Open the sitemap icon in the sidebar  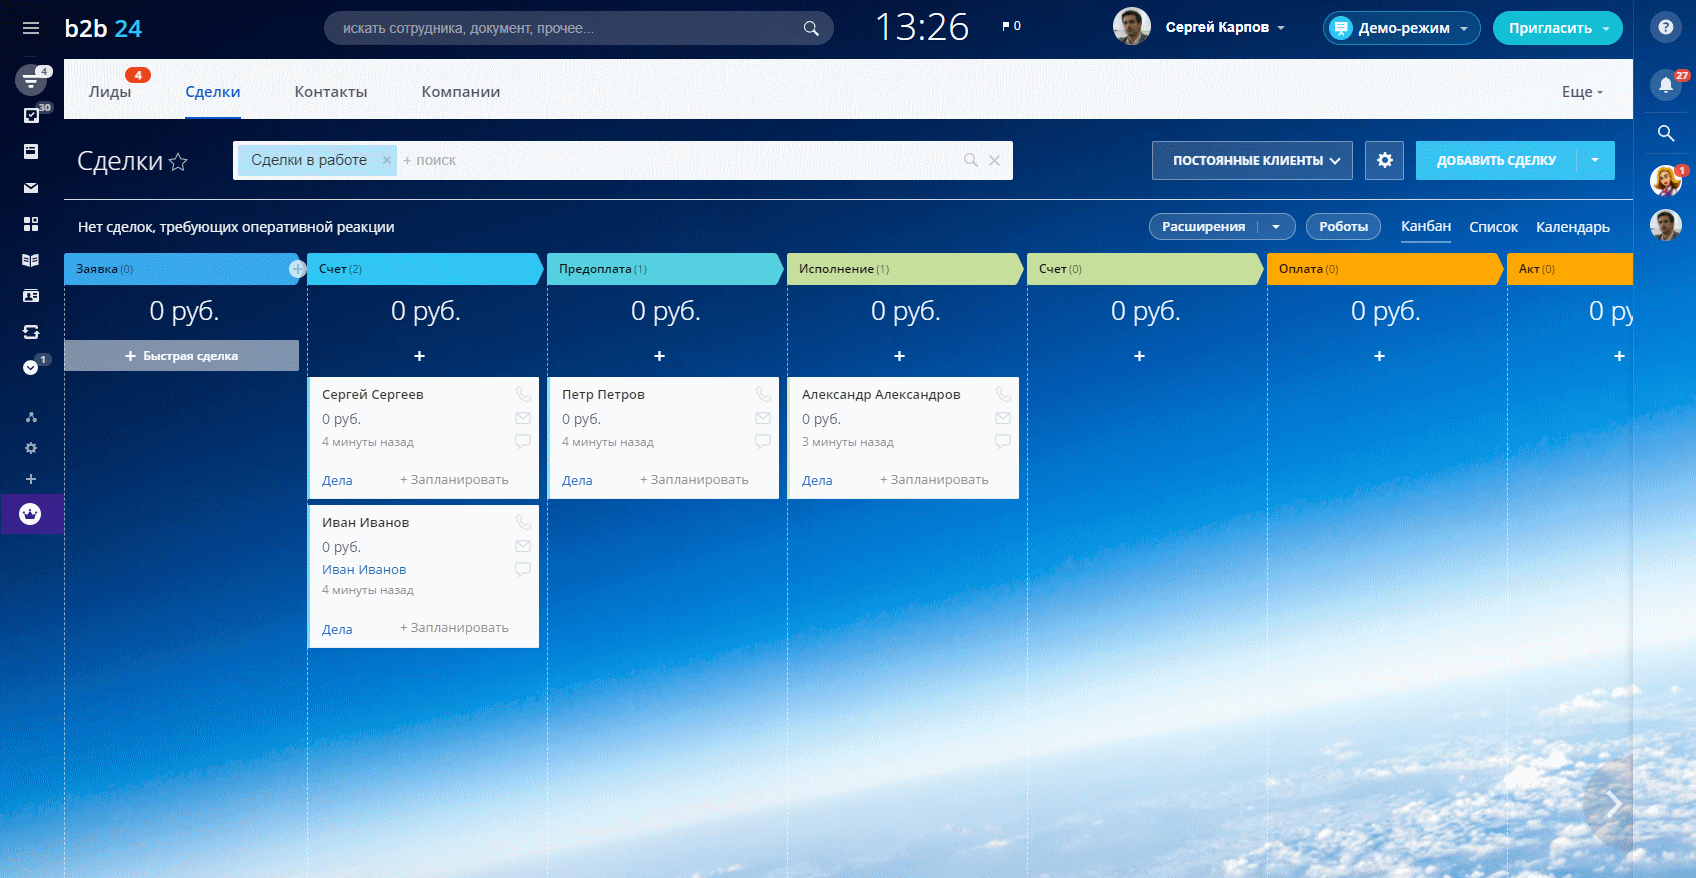point(31,417)
